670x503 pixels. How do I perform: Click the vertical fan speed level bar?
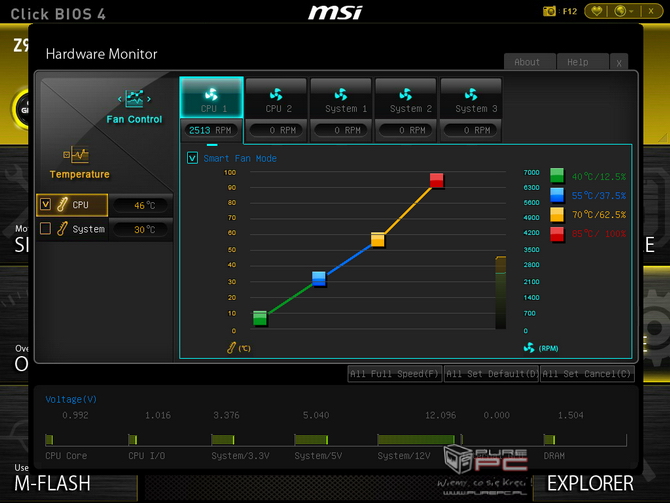[x=500, y=293]
